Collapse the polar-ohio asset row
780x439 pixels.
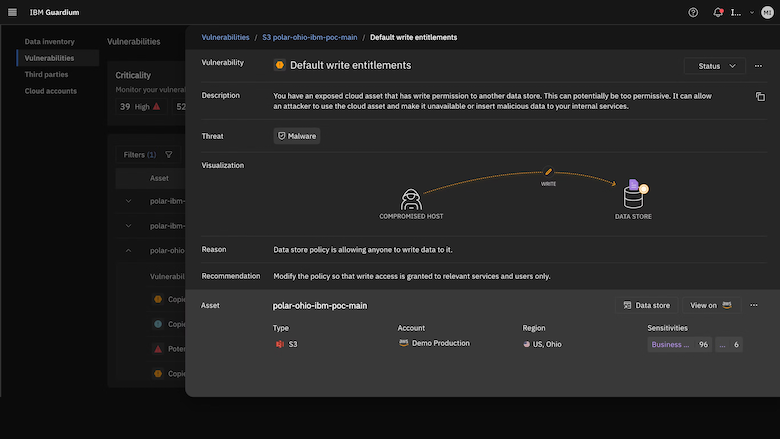pyautogui.click(x=128, y=251)
